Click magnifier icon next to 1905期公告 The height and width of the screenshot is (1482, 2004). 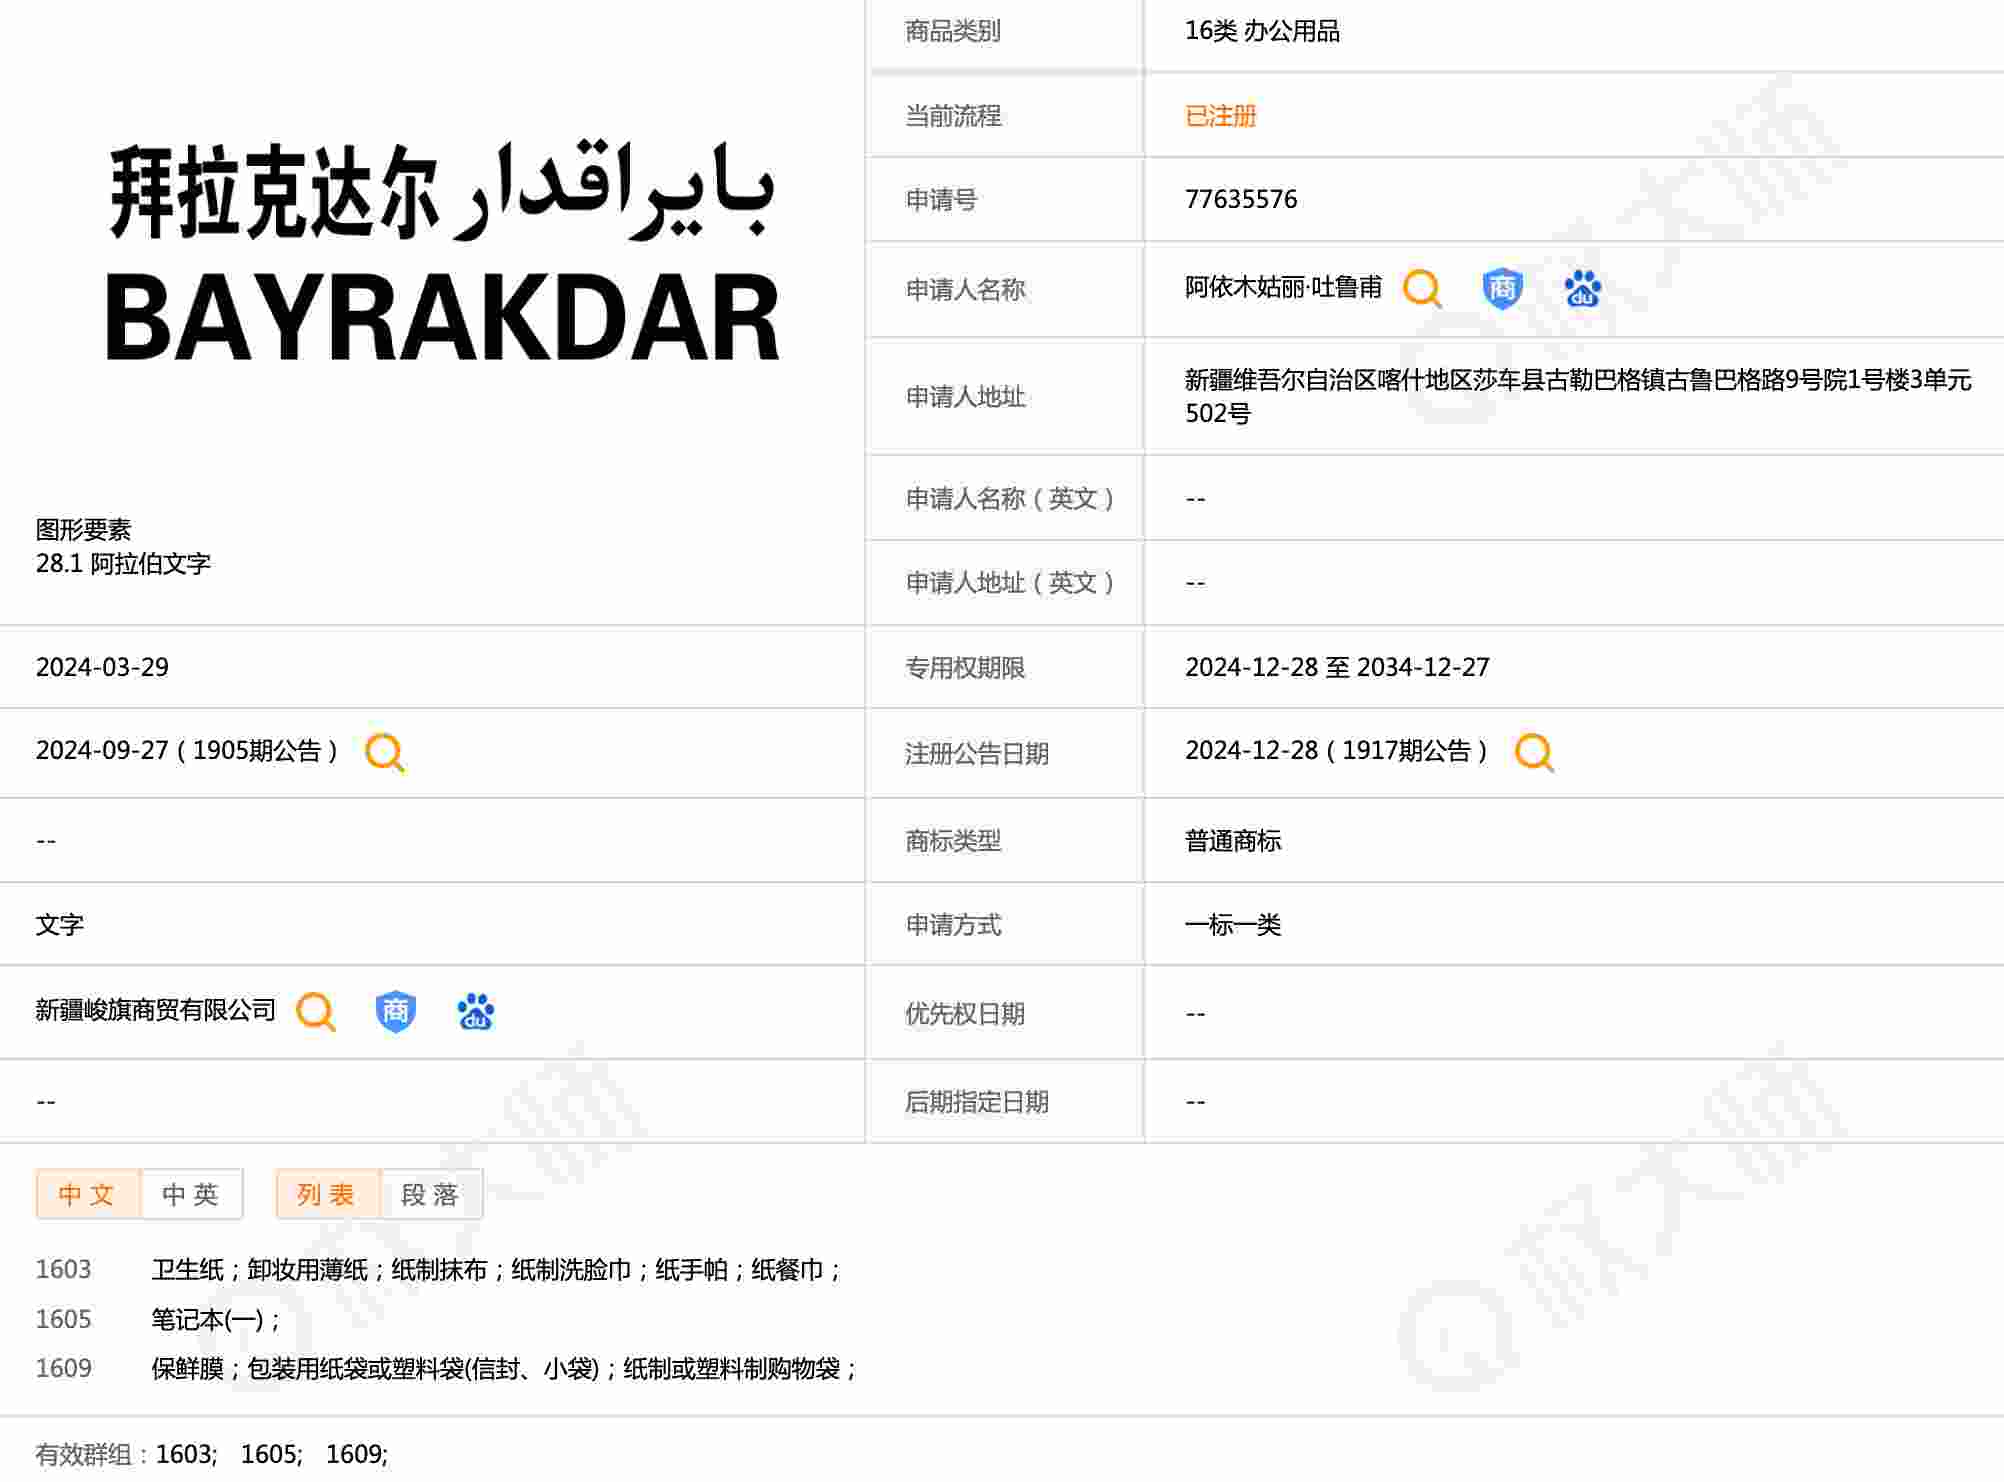pos(384,752)
